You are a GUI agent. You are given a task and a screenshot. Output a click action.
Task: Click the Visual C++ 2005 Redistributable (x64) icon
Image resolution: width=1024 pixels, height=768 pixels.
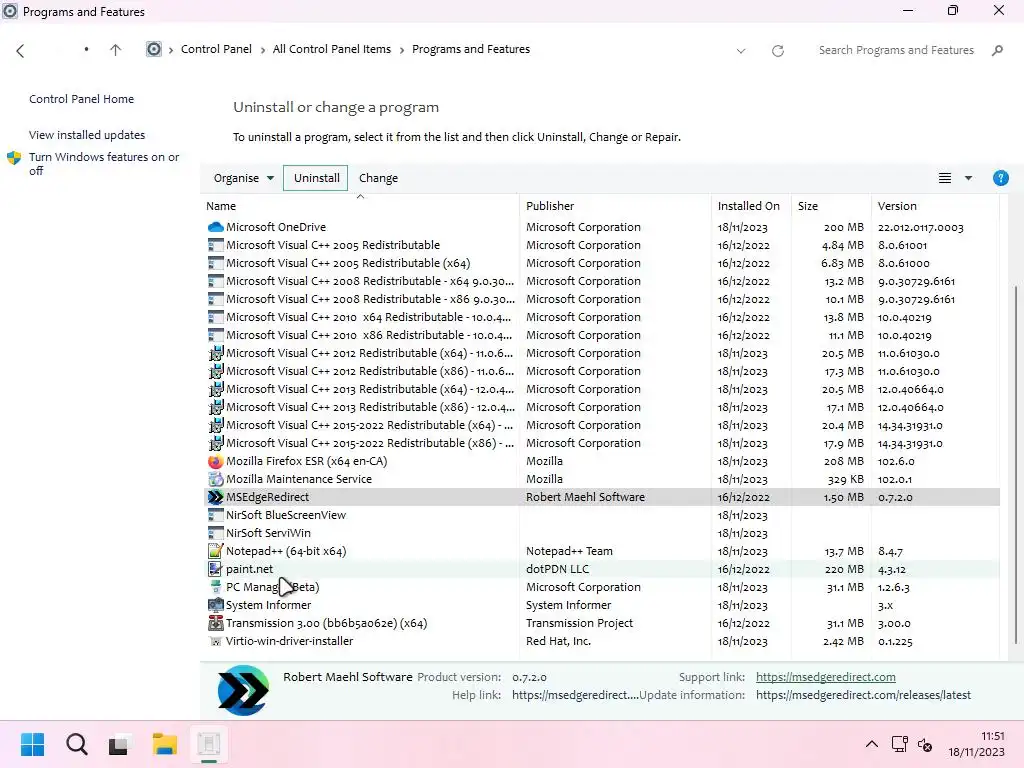(x=215, y=263)
